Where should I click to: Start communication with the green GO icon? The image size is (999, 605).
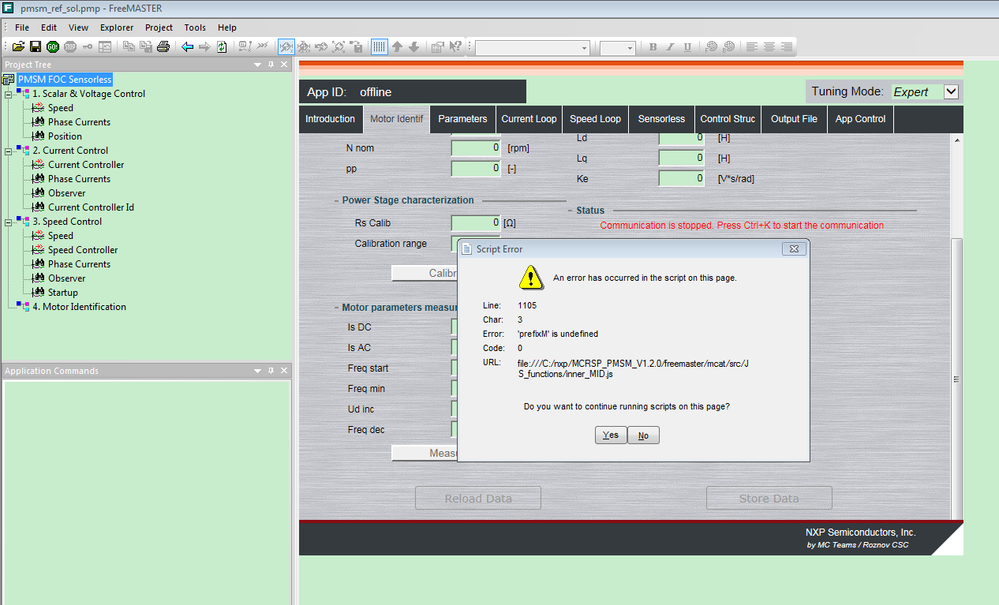coord(53,46)
